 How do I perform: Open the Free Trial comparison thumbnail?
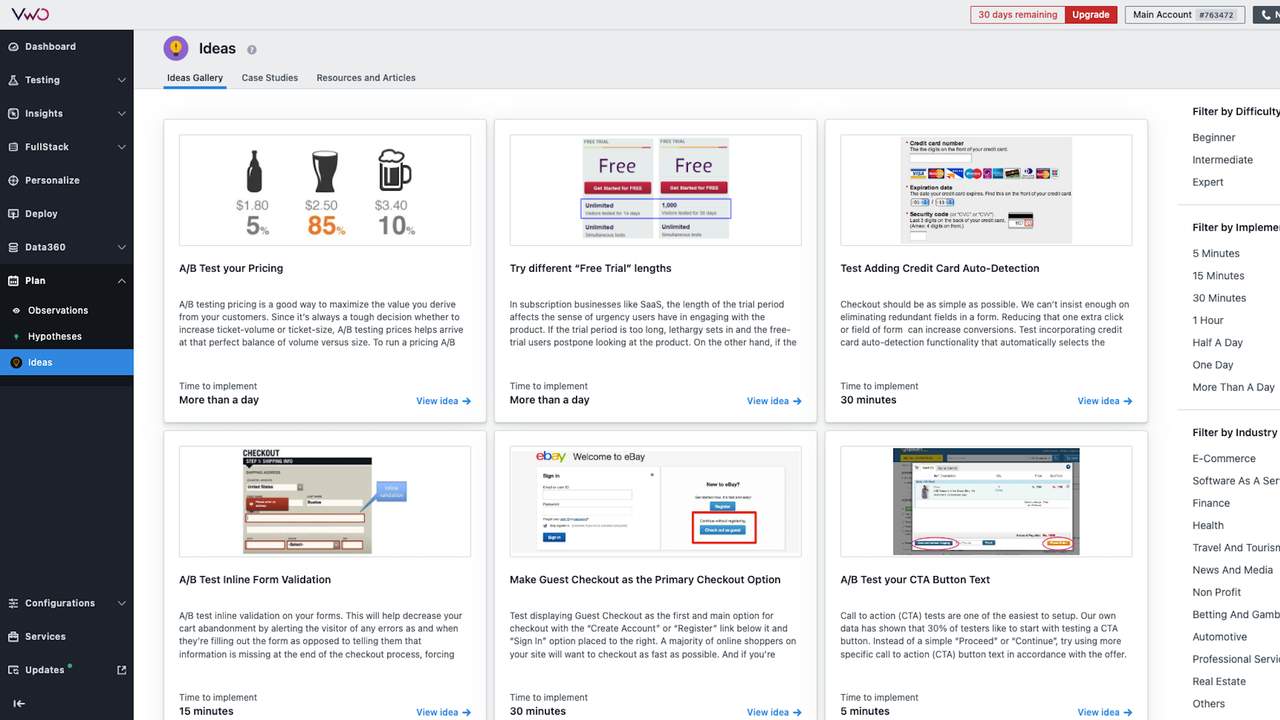coord(655,190)
